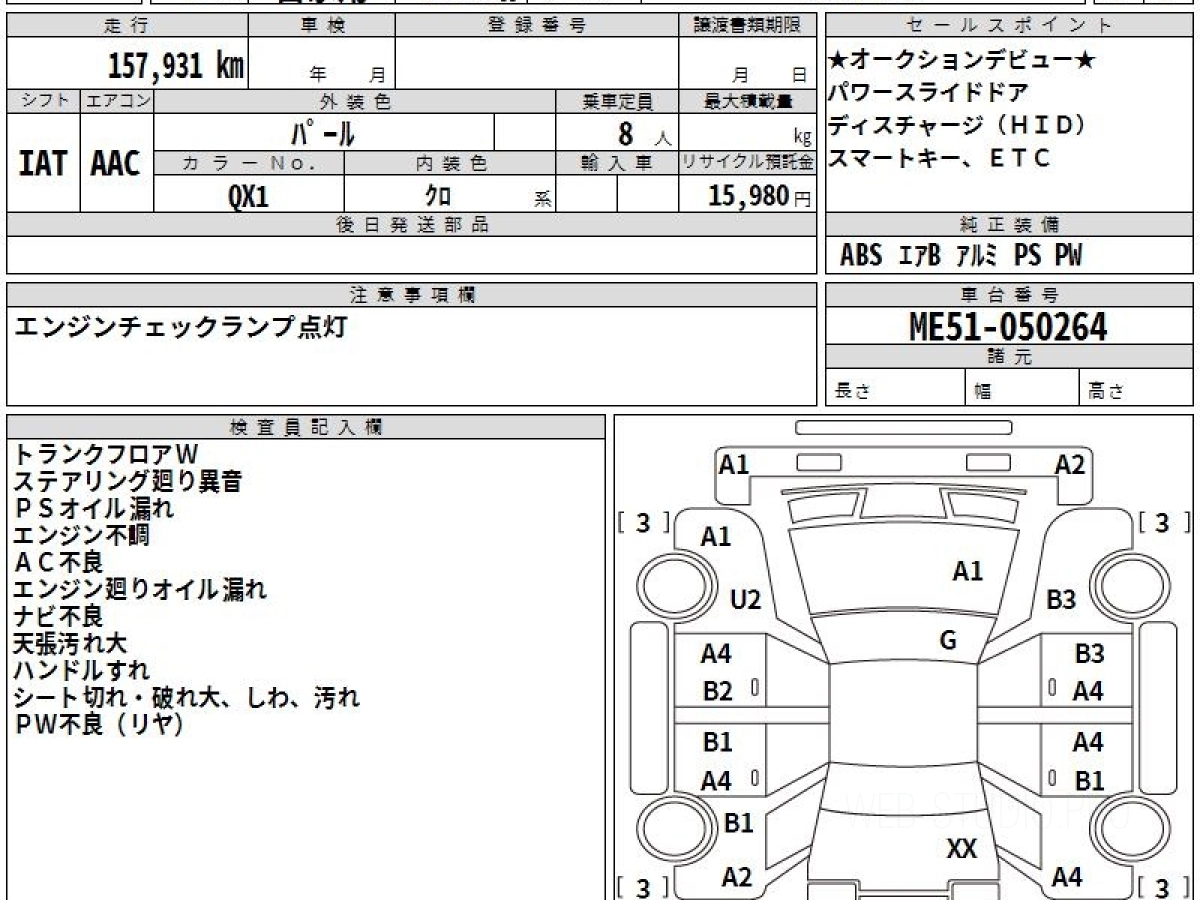Select the ディスチャージ（HID） line
The width and height of the screenshot is (1200, 900).
pos(958,126)
